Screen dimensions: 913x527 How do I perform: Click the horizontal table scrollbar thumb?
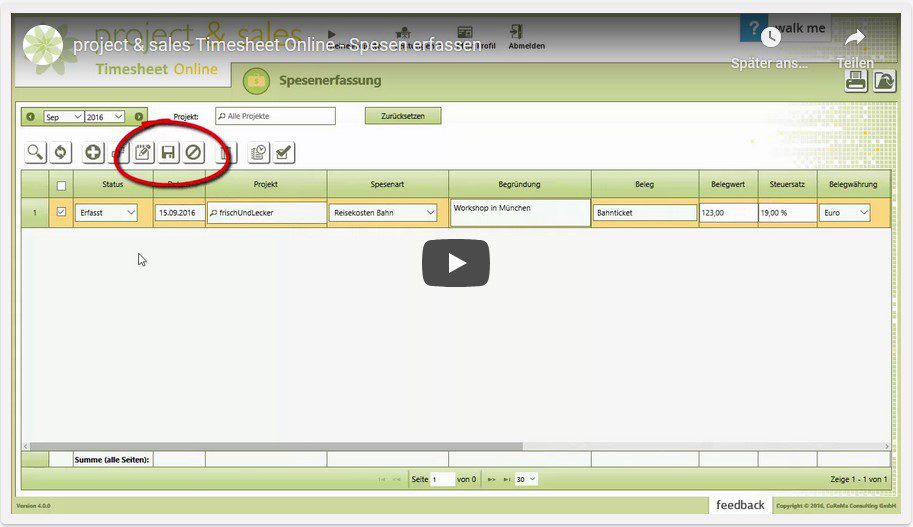[276, 447]
